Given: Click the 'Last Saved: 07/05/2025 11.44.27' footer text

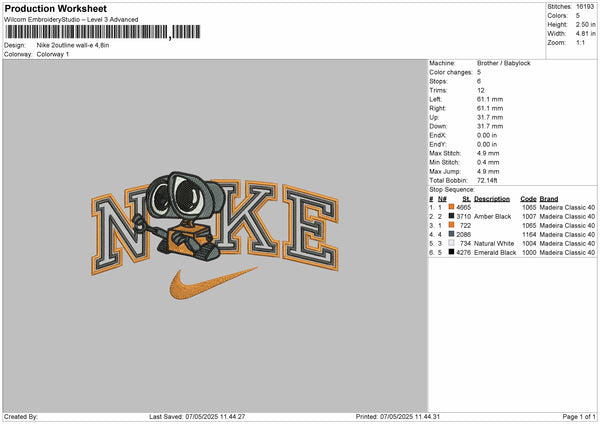Looking at the screenshot, I should click(x=197, y=417).
